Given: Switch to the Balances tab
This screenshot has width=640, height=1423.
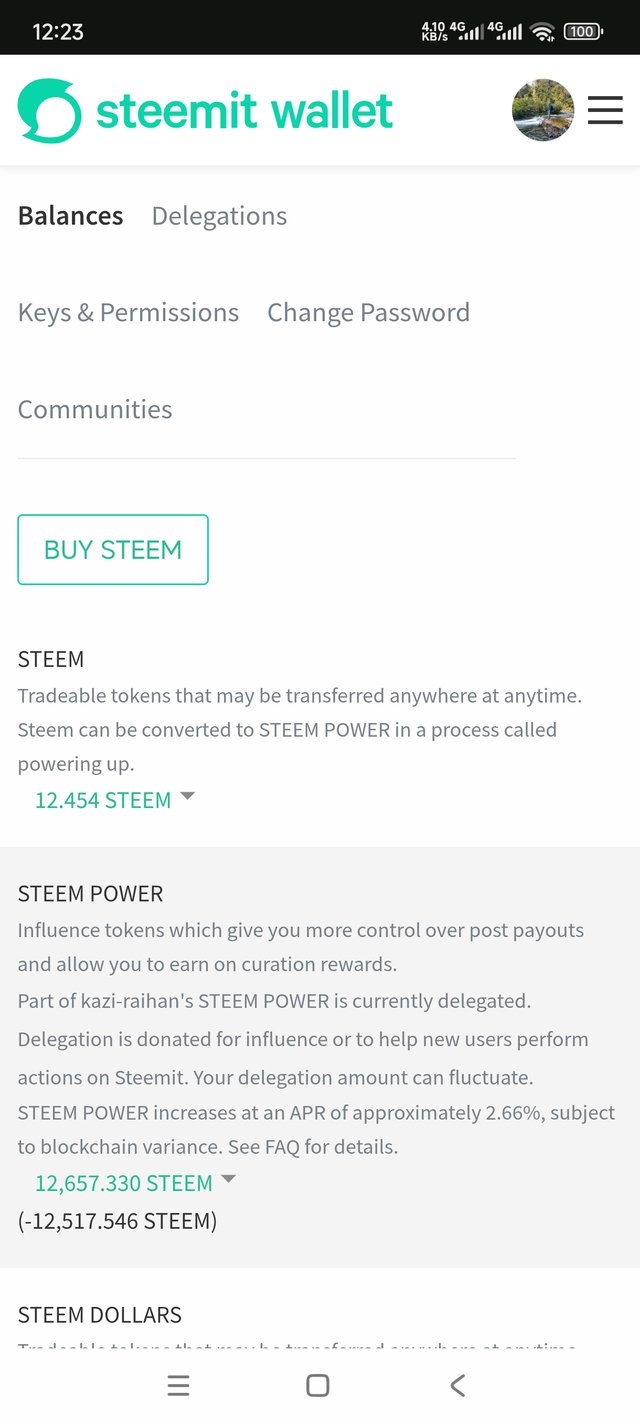Looking at the screenshot, I should [71, 216].
